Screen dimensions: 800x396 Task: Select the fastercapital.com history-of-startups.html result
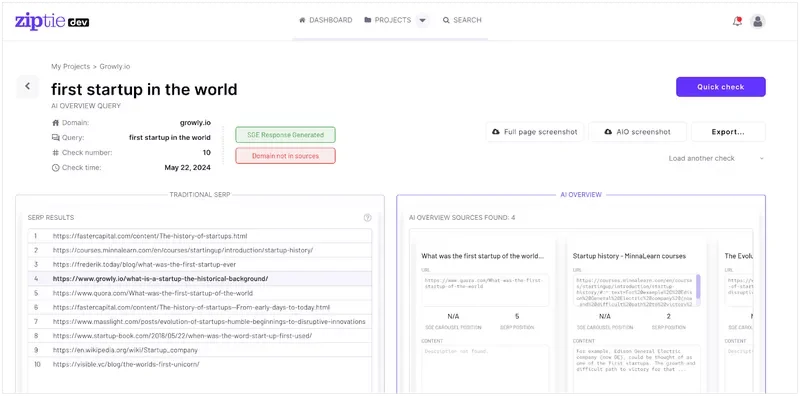[x=200, y=236]
